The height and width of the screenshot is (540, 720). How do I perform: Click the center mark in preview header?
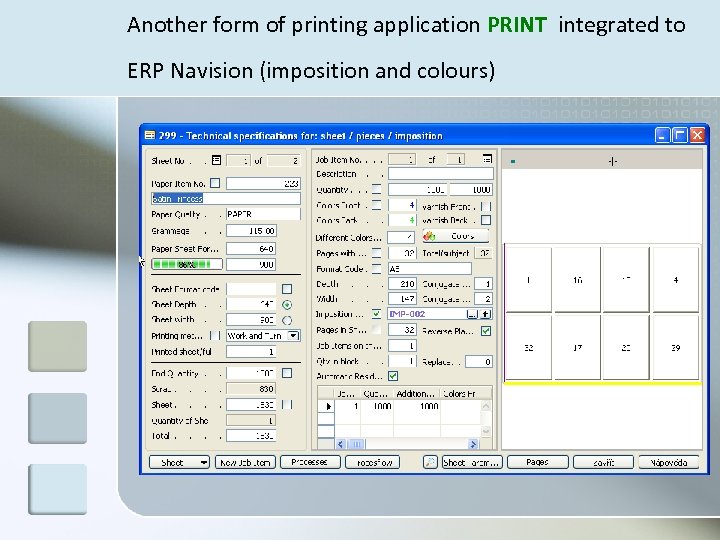[613, 161]
